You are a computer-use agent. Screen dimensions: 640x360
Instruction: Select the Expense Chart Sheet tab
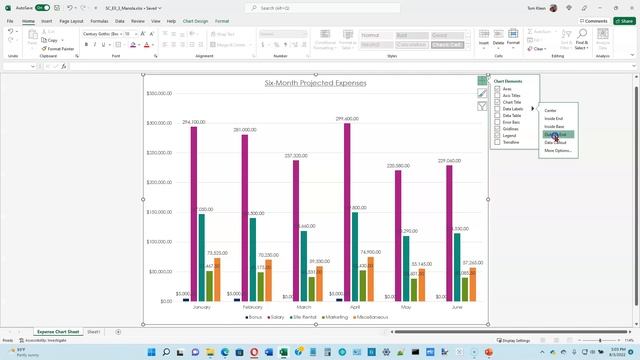click(58, 332)
